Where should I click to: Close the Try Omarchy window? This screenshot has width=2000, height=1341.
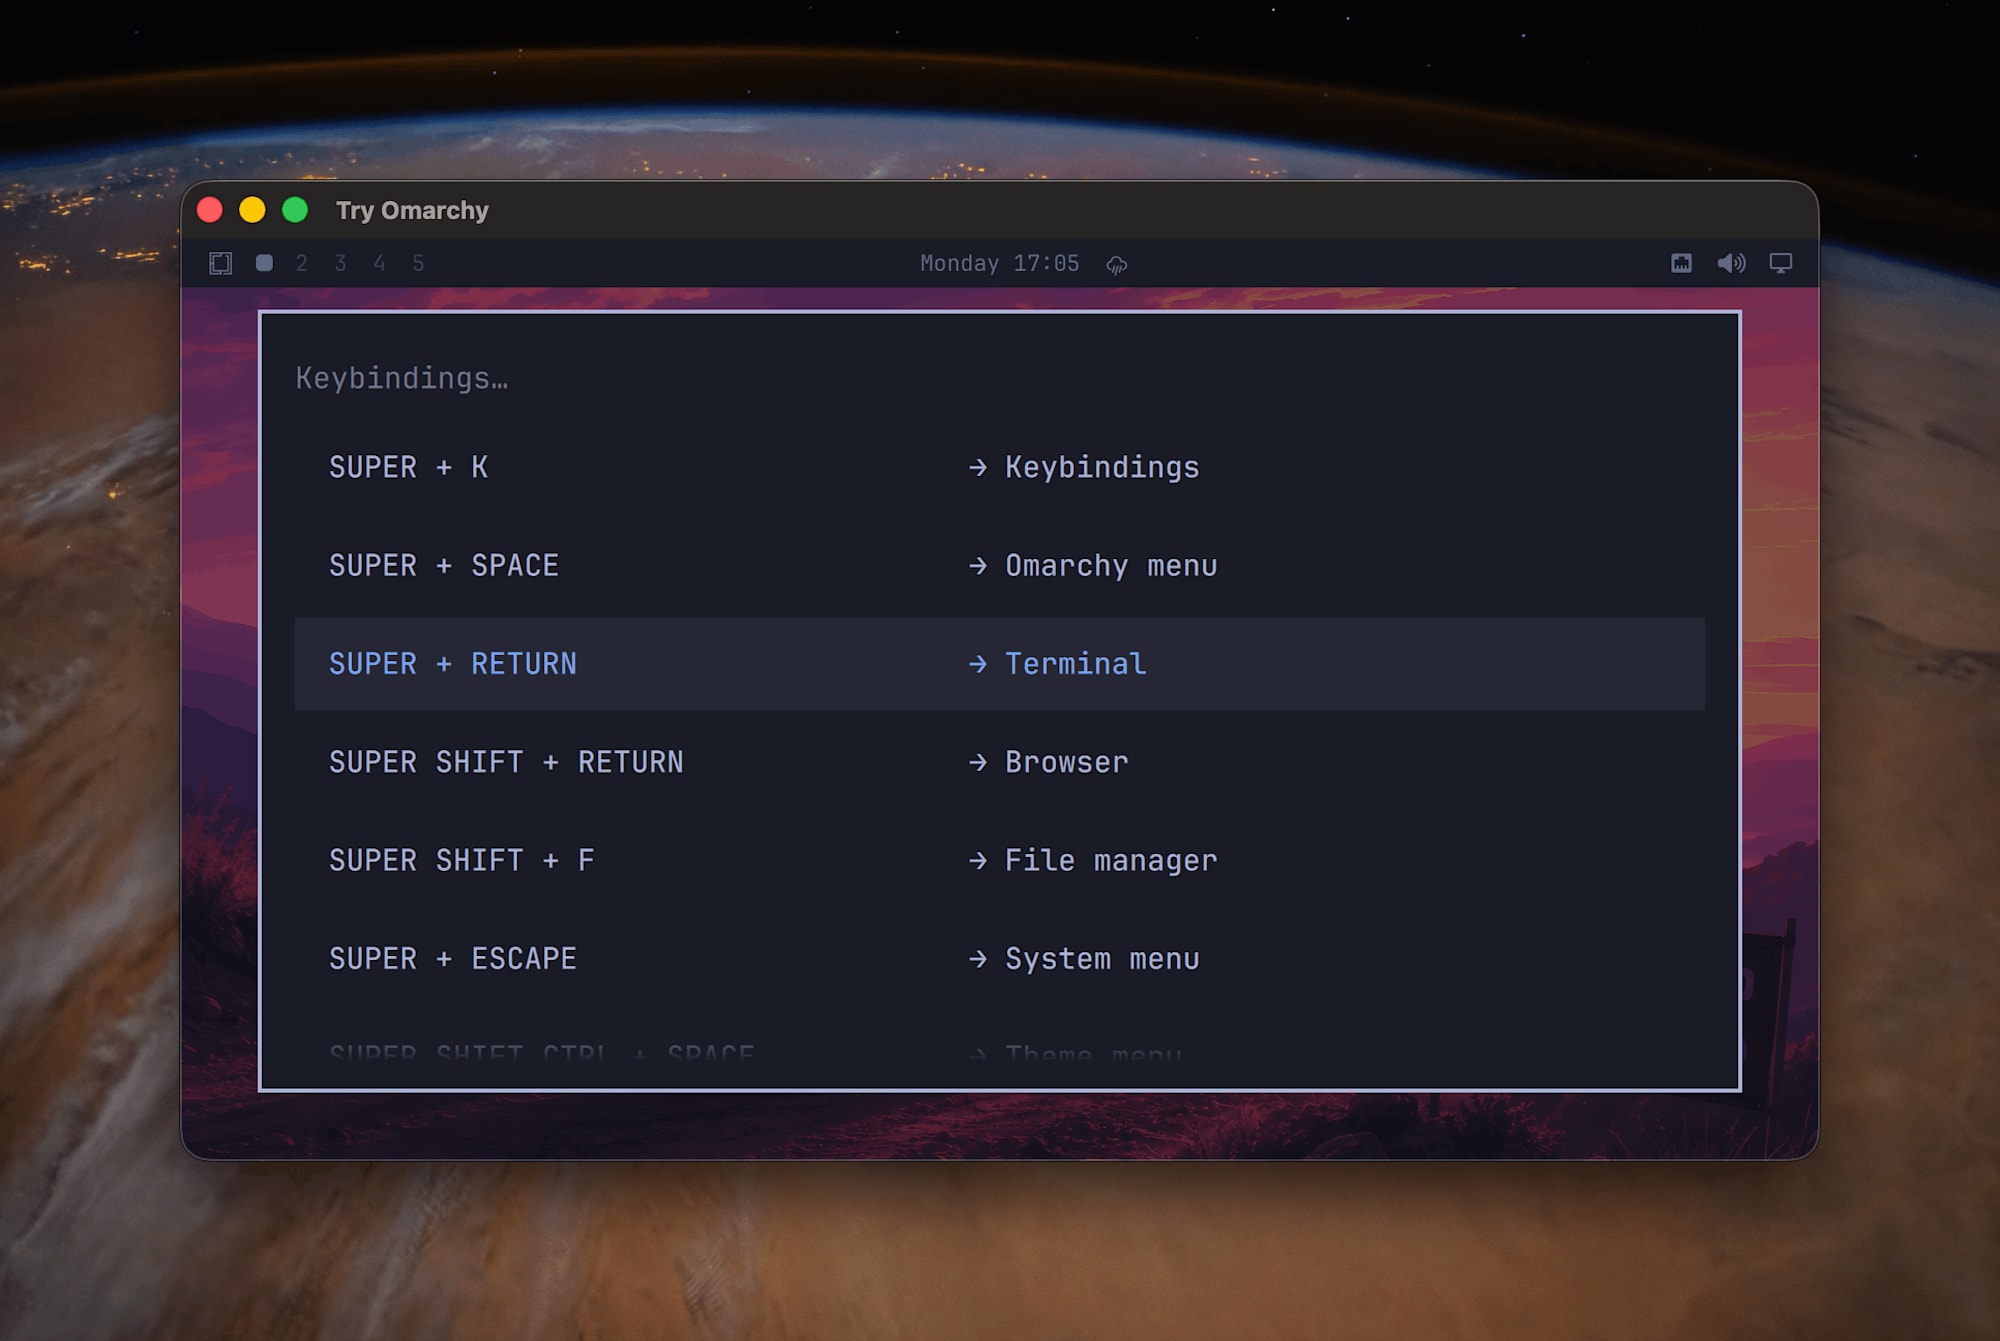(x=210, y=210)
